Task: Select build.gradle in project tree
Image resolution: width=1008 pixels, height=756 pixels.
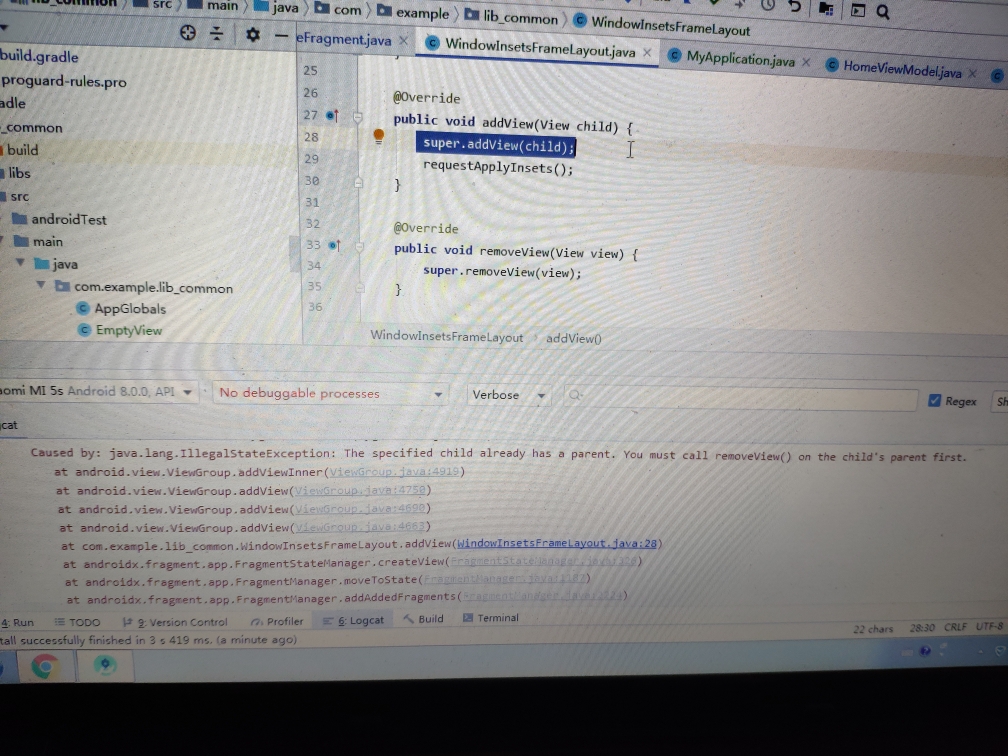Action: 39,56
